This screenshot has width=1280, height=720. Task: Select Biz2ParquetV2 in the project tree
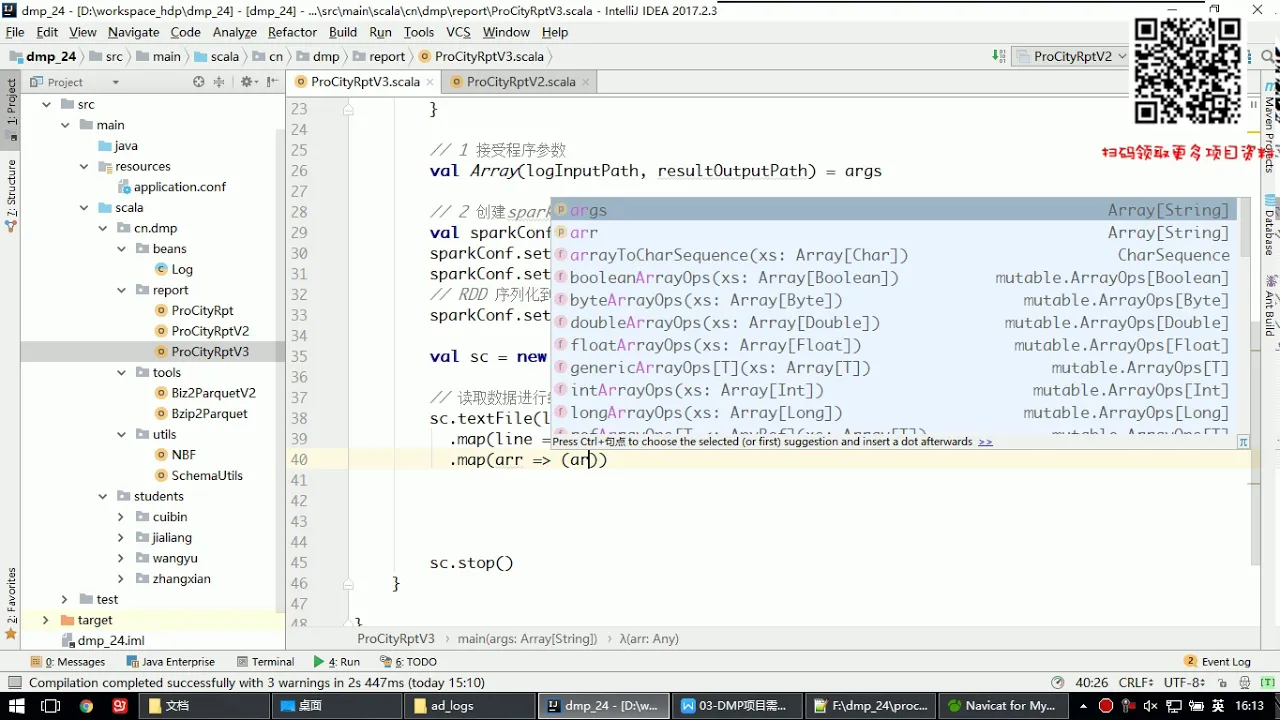pyautogui.click(x=205, y=393)
